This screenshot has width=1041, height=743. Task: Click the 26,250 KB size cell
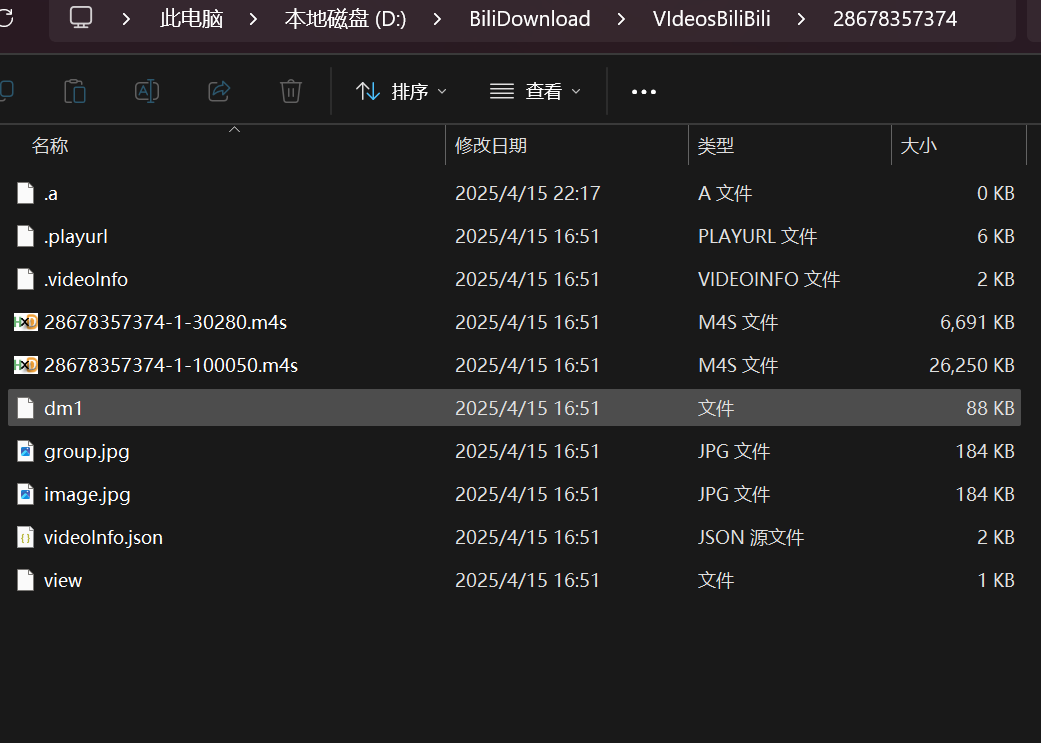point(972,365)
